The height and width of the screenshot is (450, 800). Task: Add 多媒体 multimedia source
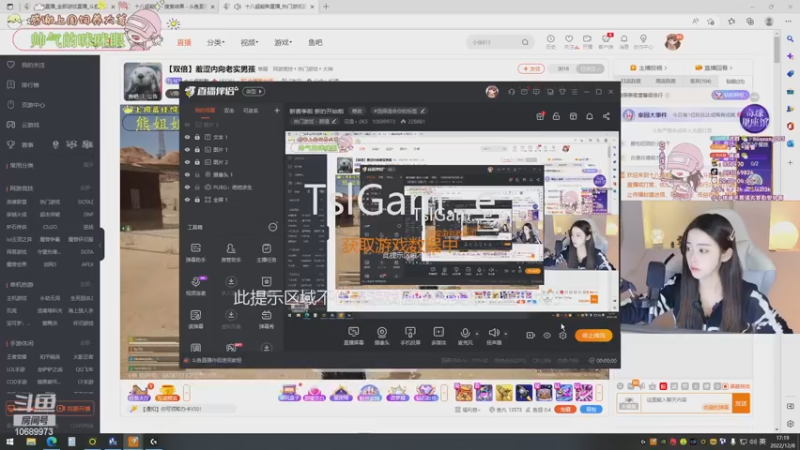pyautogui.click(x=438, y=336)
